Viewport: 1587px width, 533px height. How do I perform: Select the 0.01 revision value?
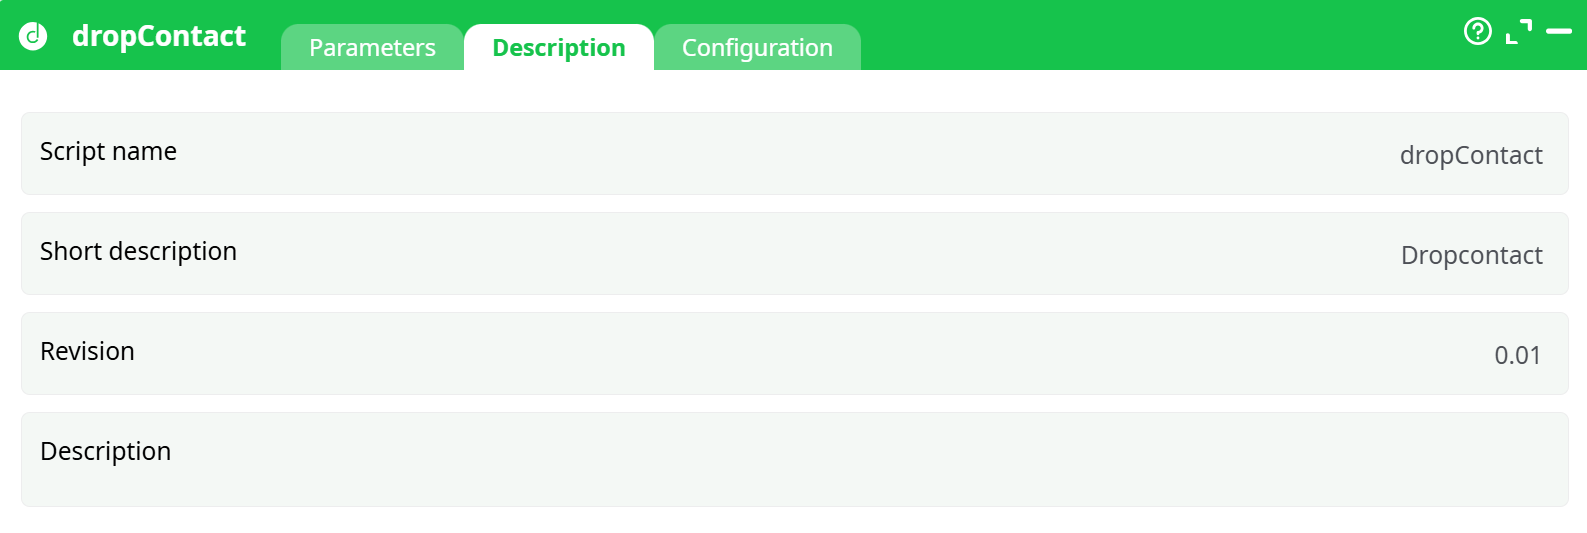point(1517,356)
